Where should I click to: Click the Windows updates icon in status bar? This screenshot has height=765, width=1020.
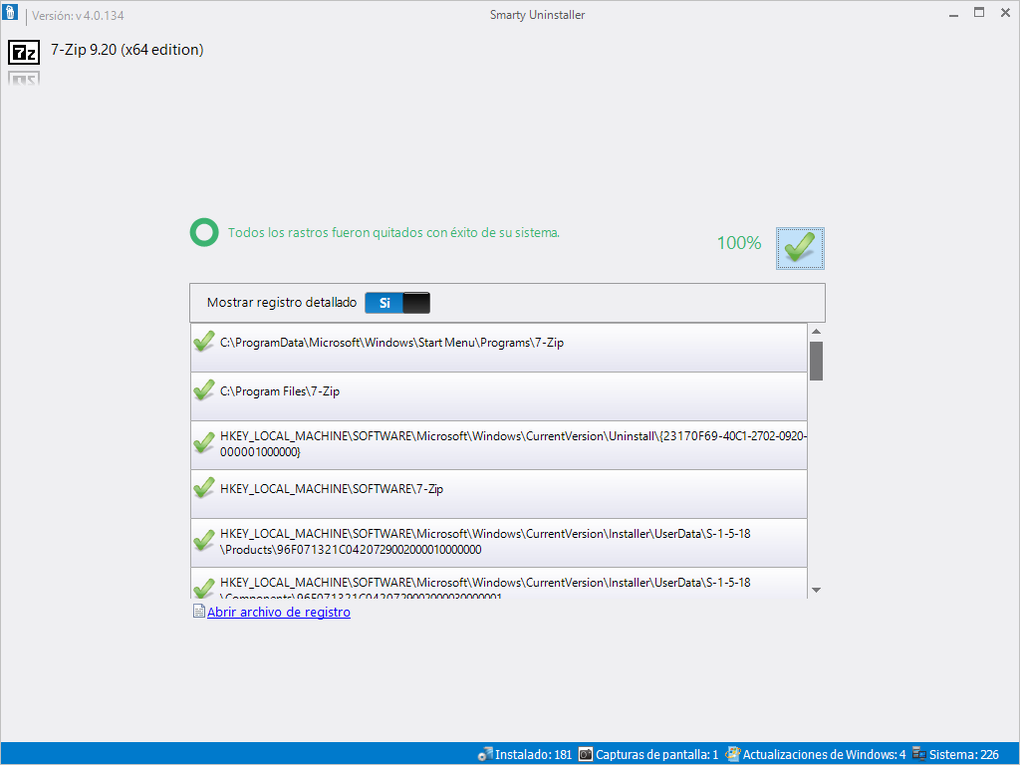(x=732, y=754)
